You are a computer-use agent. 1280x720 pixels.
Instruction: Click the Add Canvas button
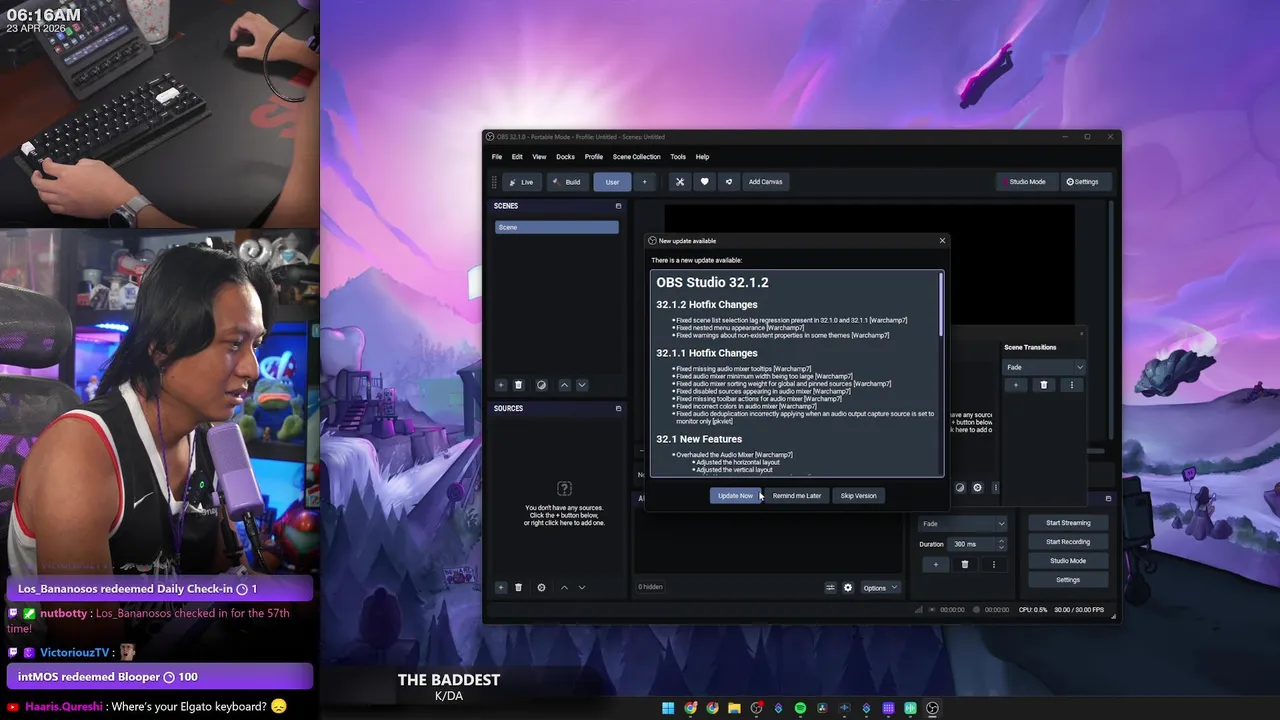coord(765,182)
